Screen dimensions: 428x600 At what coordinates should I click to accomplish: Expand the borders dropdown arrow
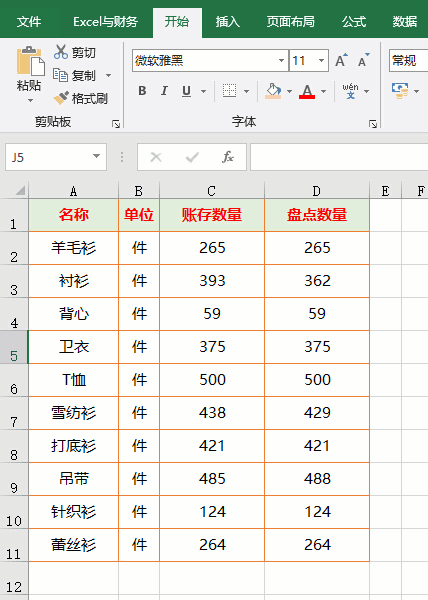(246, 91)
